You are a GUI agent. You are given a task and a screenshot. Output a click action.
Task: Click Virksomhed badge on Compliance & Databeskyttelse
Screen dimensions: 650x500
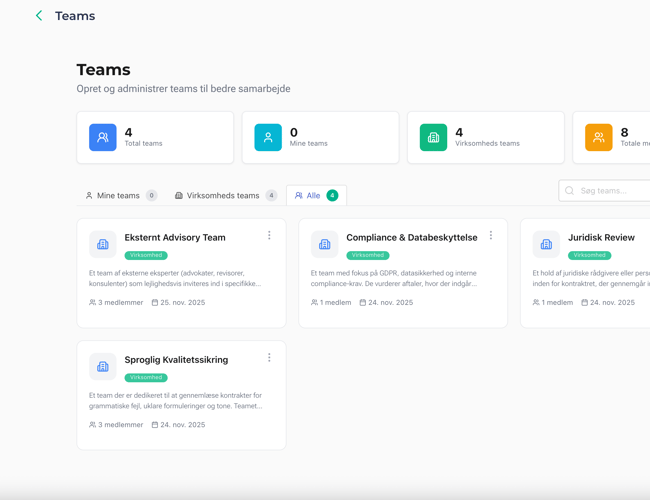[368, 255]
